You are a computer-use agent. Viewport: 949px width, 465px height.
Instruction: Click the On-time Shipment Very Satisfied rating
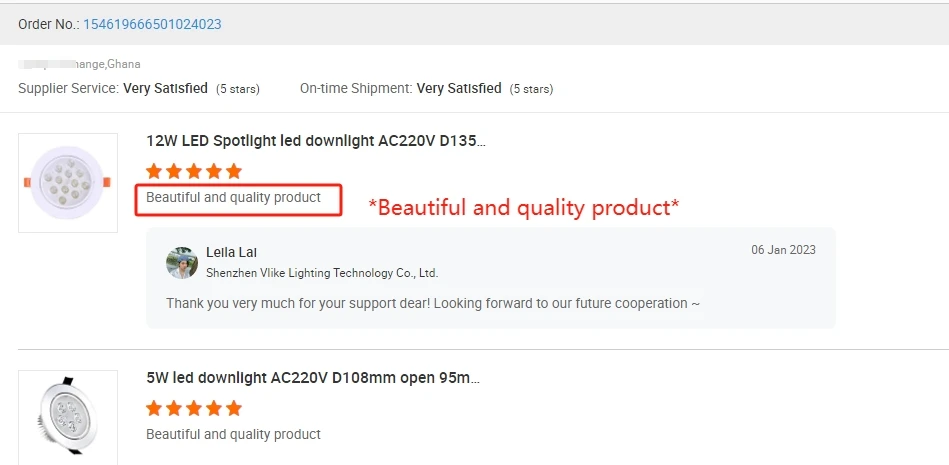click(459, 88)
